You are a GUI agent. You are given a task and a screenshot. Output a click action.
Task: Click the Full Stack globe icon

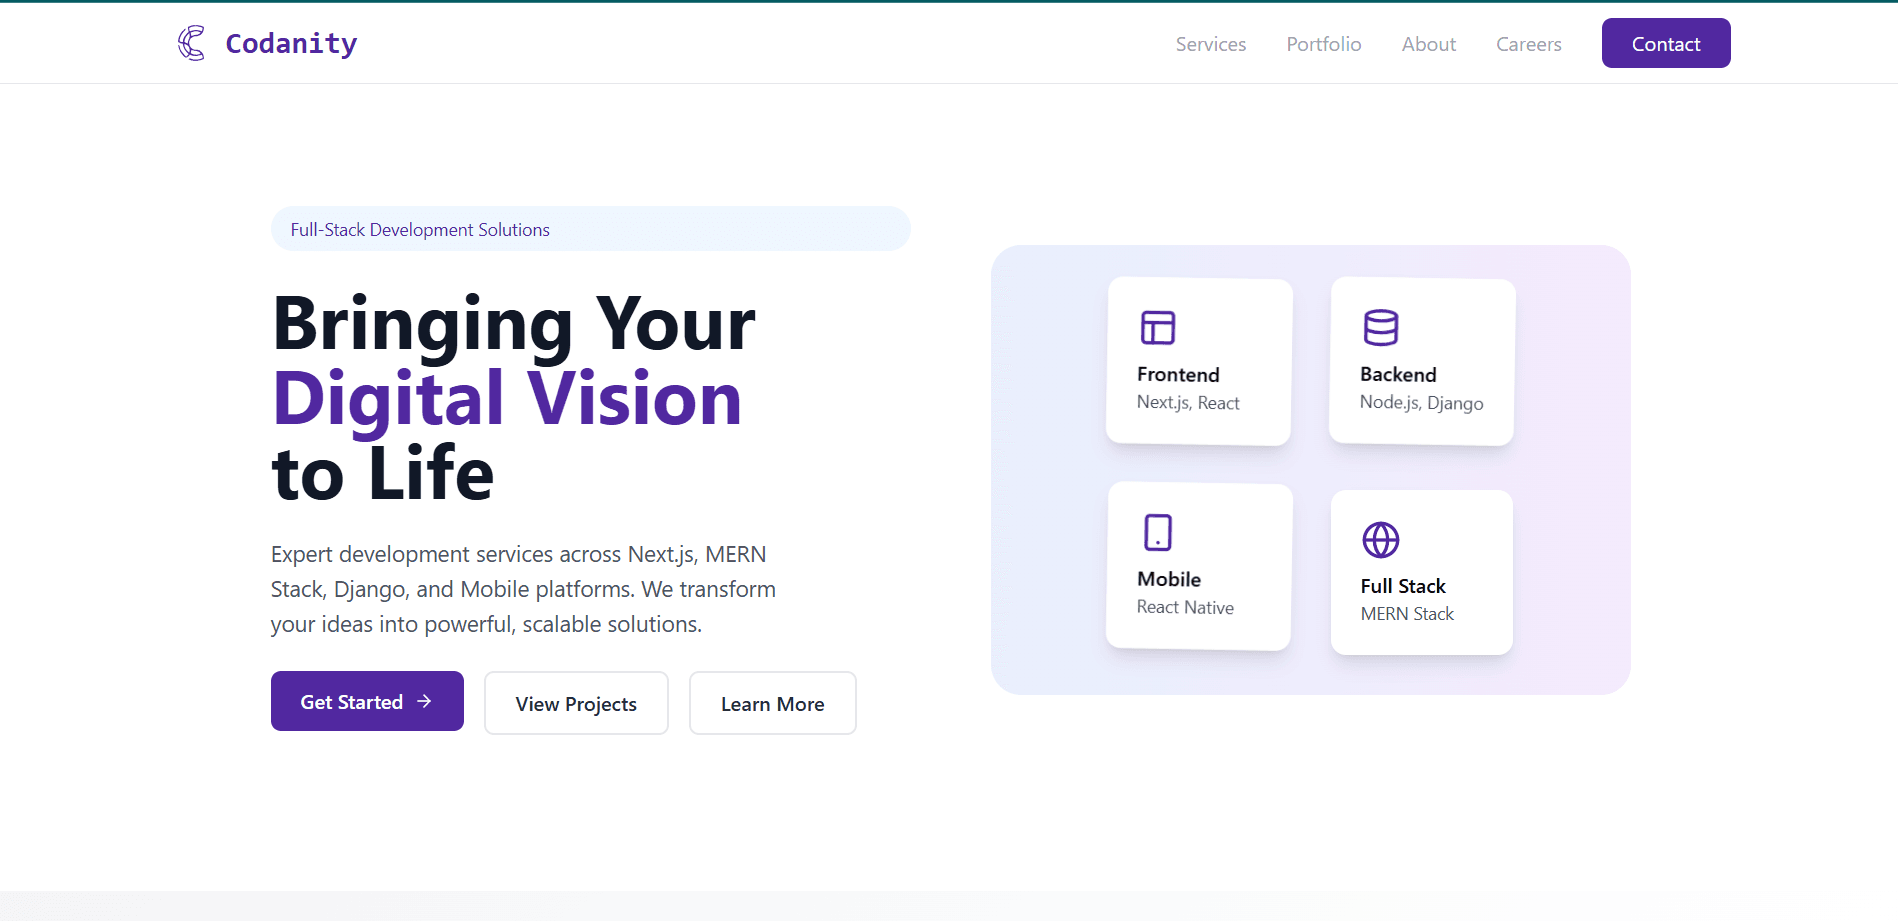pos(1380,540)
